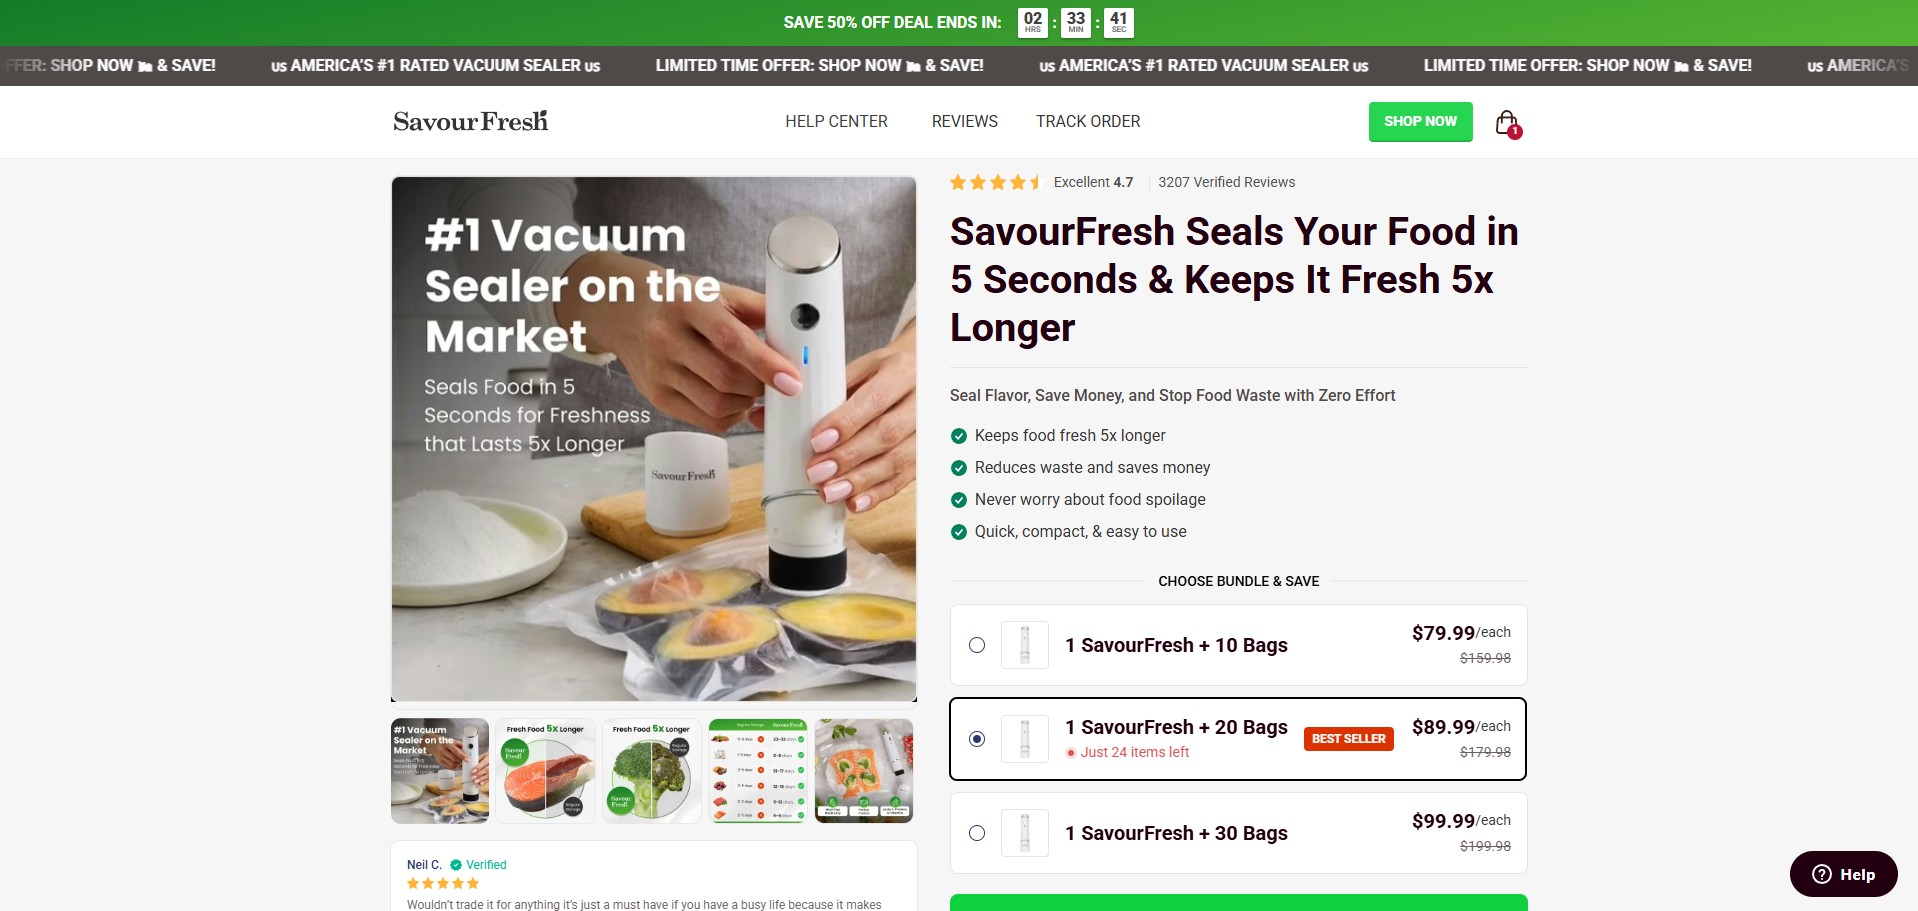This screenshot has height=911, width=1918.
Task: View the salmon Fresh Food 5x thumbnail
Action: [x=546, y=771]
